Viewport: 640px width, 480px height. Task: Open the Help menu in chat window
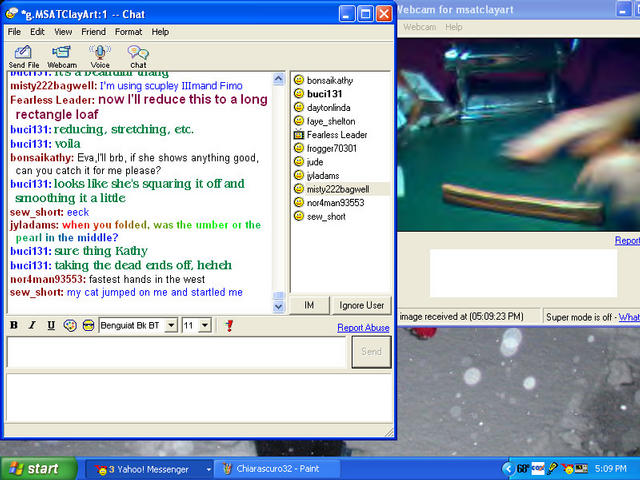pyautogui.click(x=160, y=32)
